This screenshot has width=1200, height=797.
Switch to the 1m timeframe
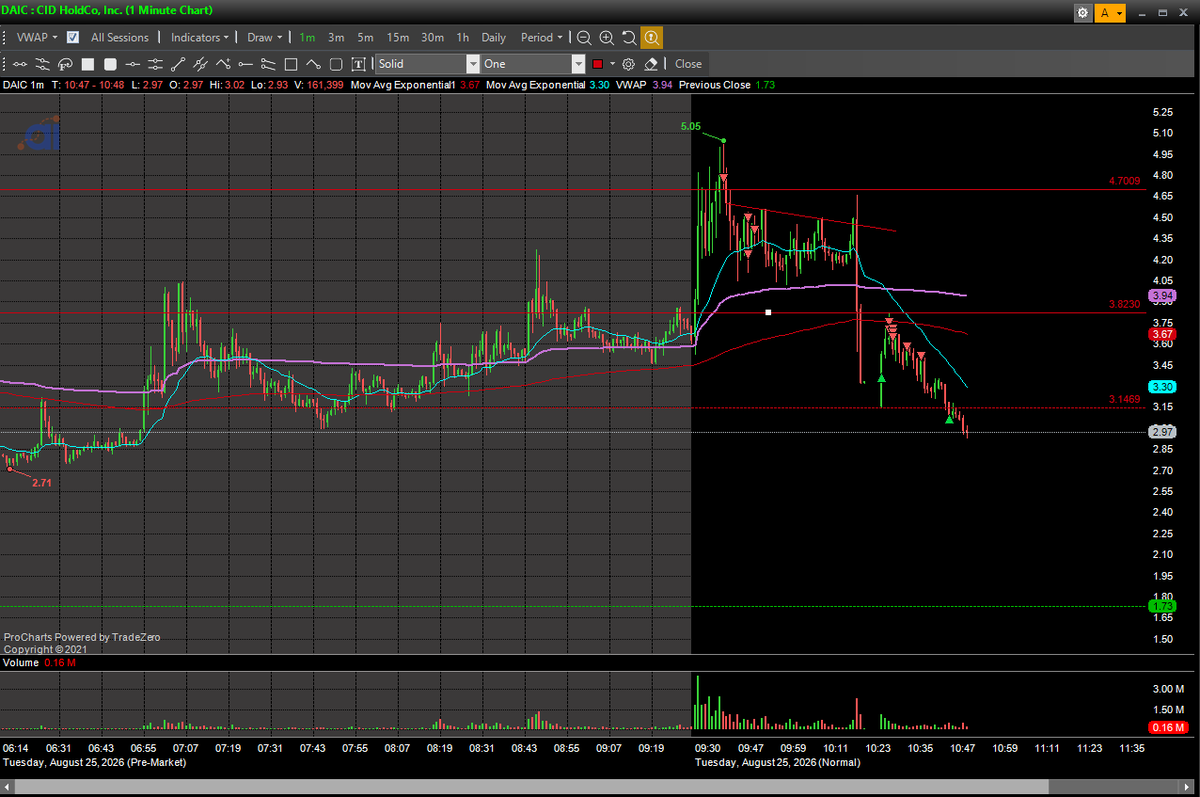tap(307, 37)
